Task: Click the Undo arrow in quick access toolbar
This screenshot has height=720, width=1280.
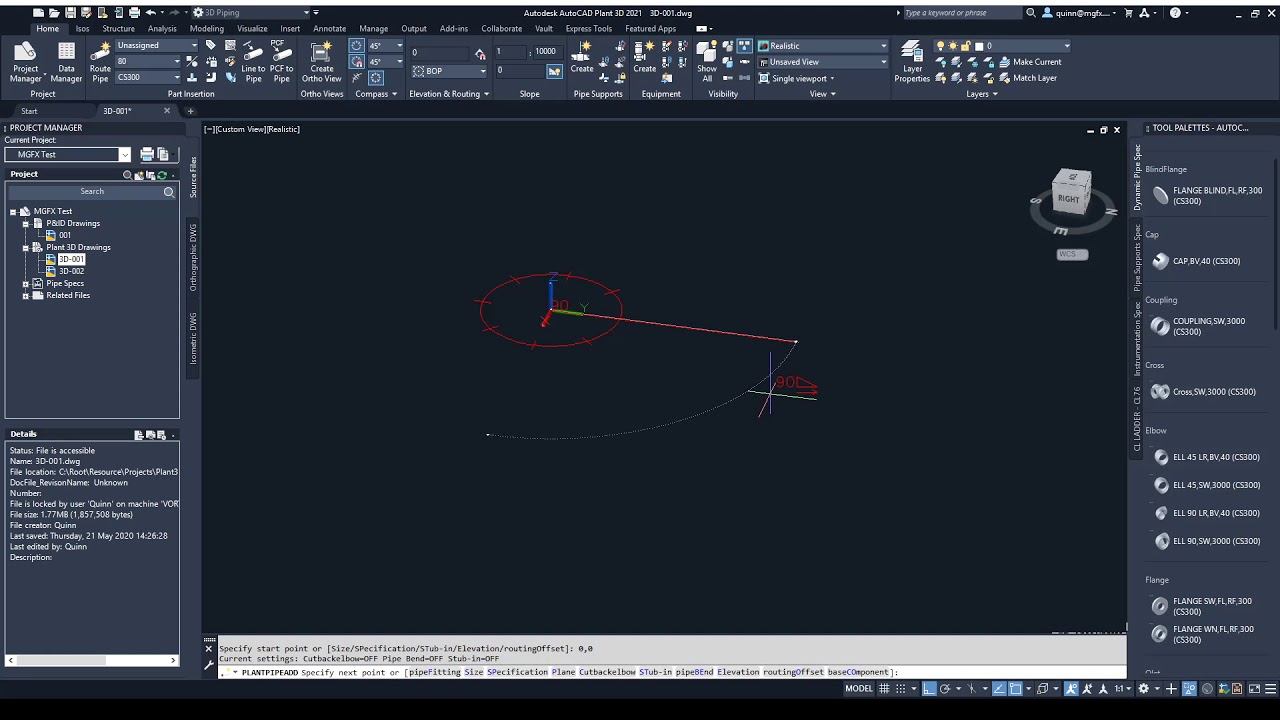Action: tap(150, 13)
